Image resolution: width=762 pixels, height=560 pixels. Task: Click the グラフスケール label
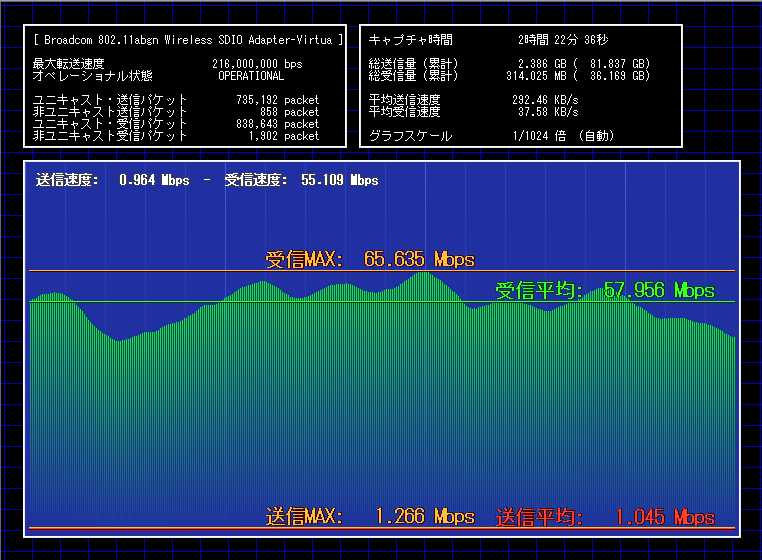pos(411,136)
